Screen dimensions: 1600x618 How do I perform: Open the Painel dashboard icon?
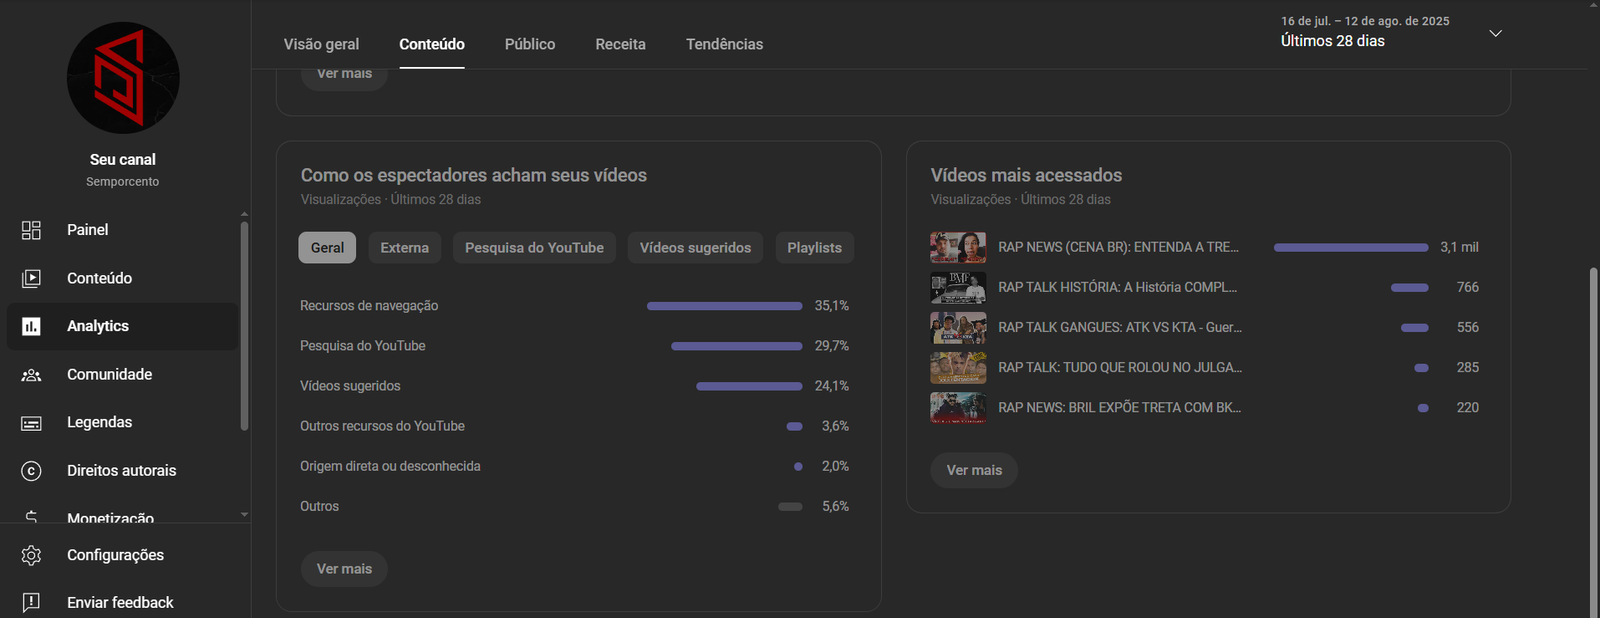(x=31, y=230)
